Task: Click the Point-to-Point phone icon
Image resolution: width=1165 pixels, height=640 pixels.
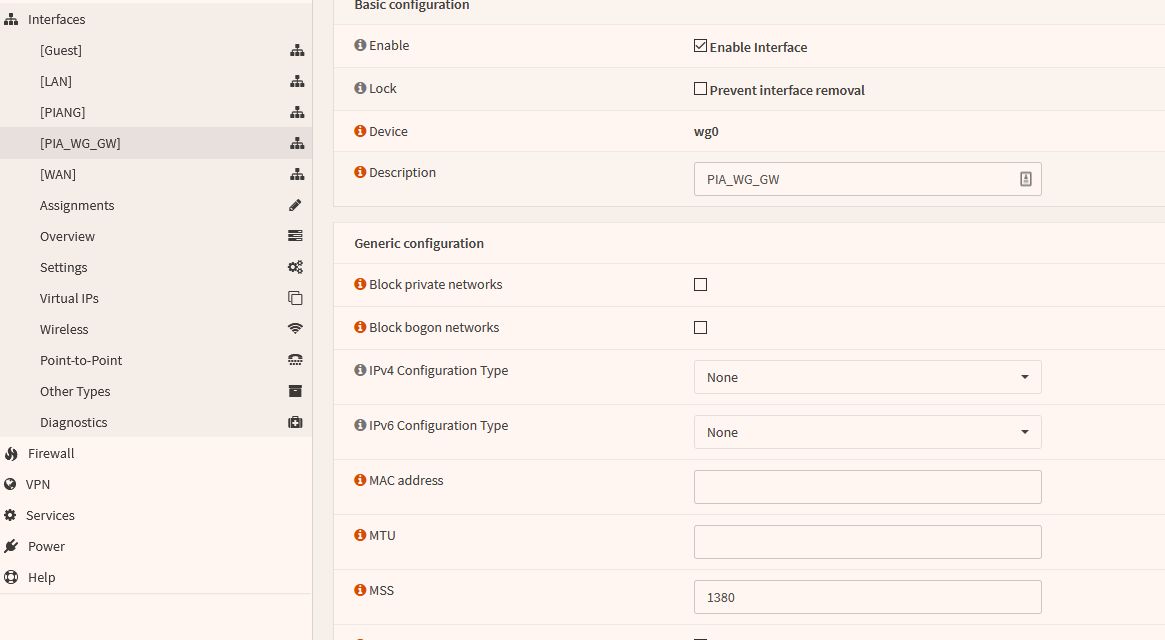Action: [x=295, y=360]
